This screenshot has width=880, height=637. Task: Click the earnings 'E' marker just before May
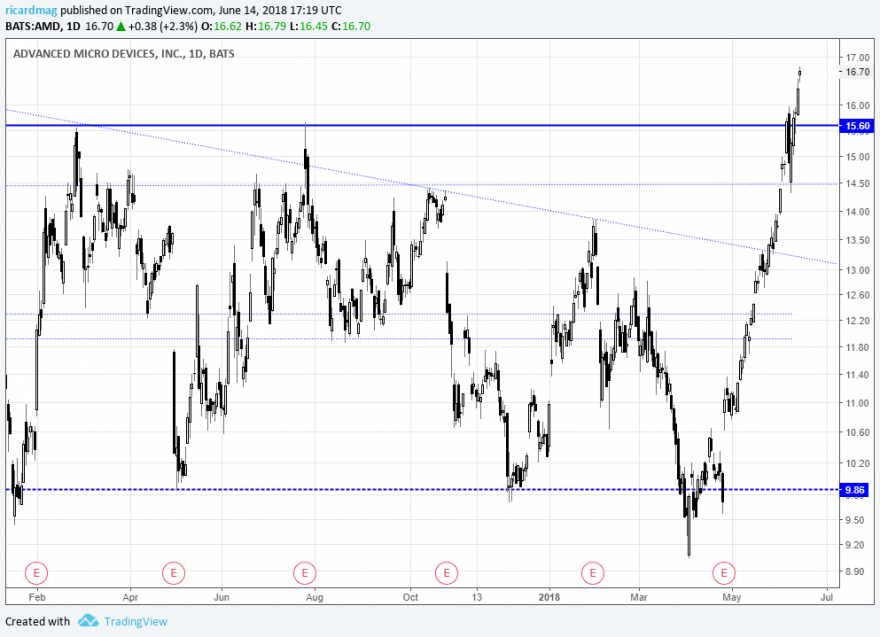723,573
